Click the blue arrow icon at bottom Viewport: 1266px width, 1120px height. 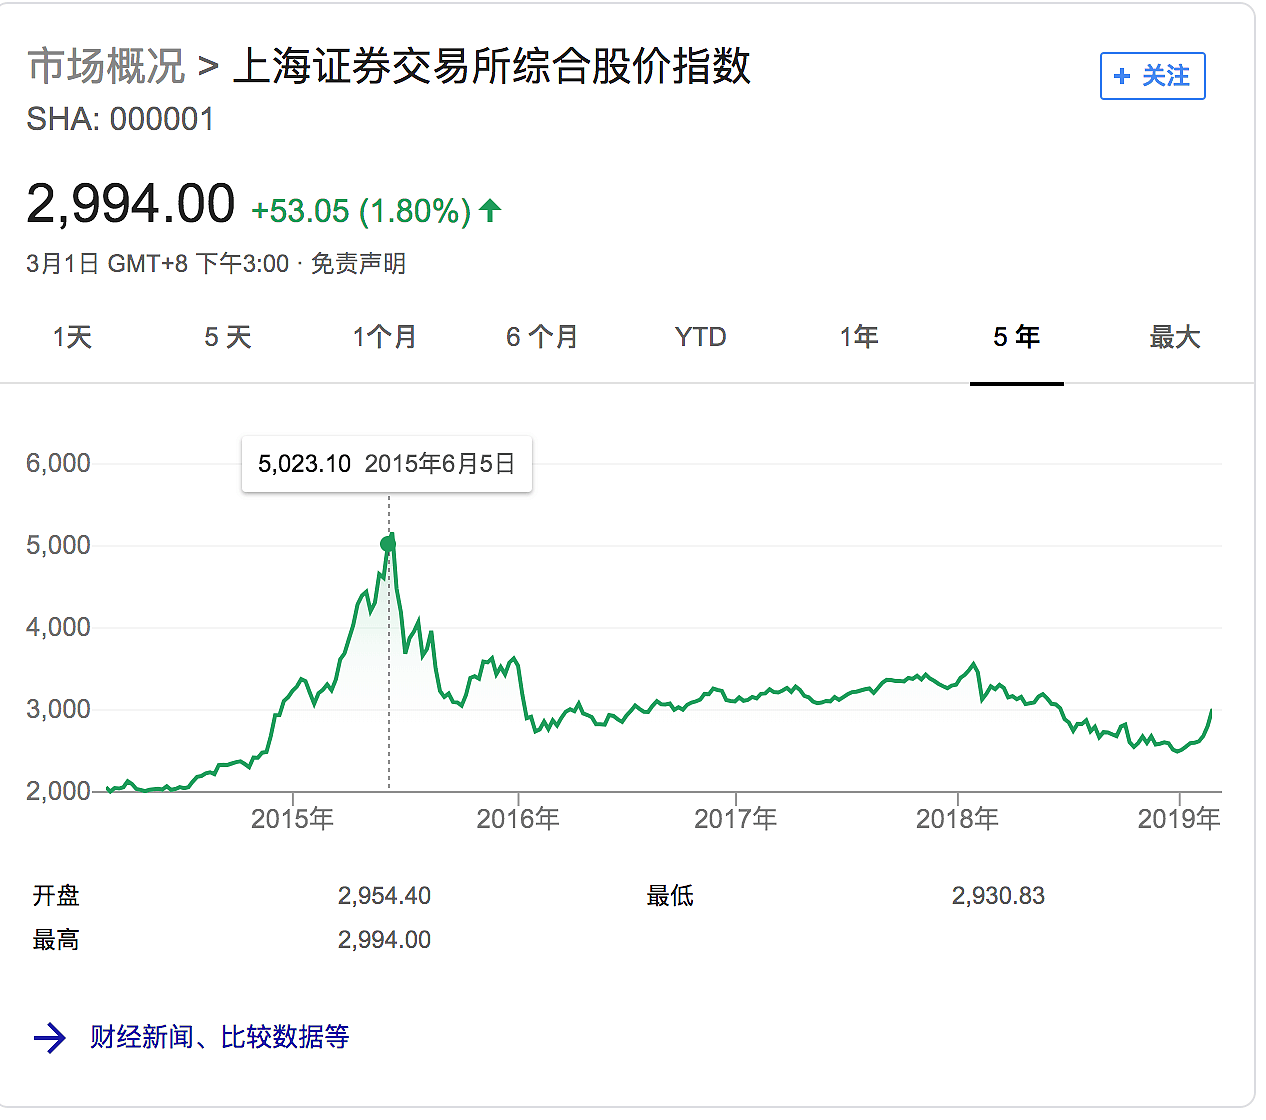(x=50, y=1038)
